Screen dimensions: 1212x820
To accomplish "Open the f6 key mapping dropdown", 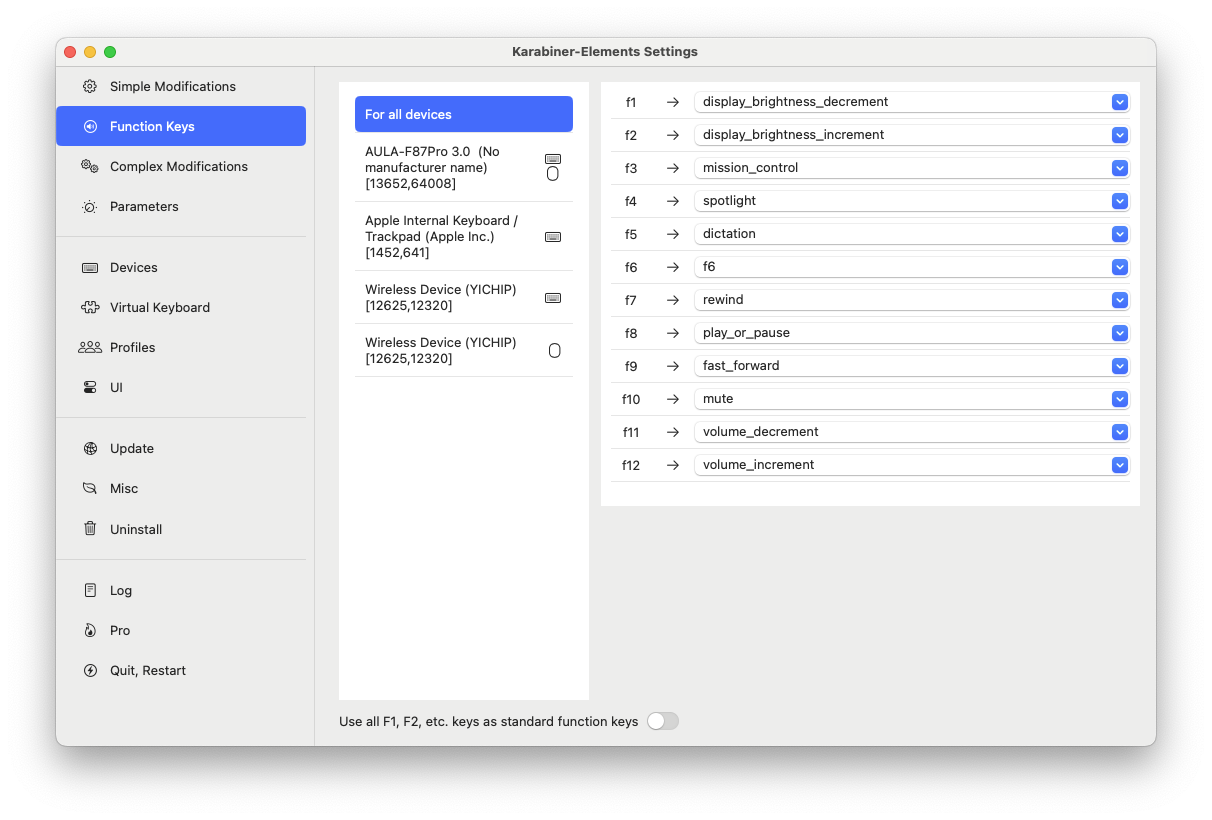I will (912, 267).
